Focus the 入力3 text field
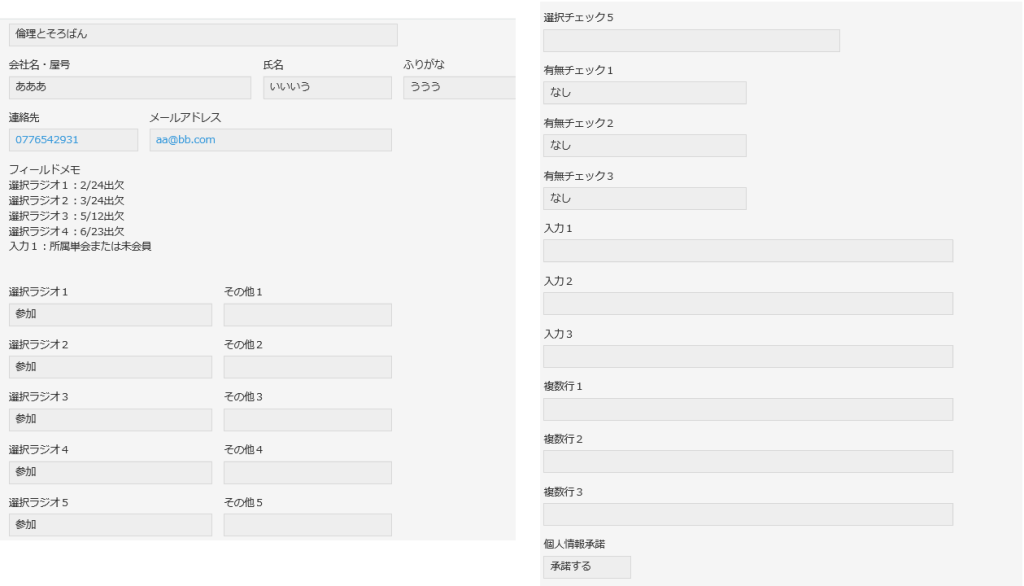 [747, 356]
